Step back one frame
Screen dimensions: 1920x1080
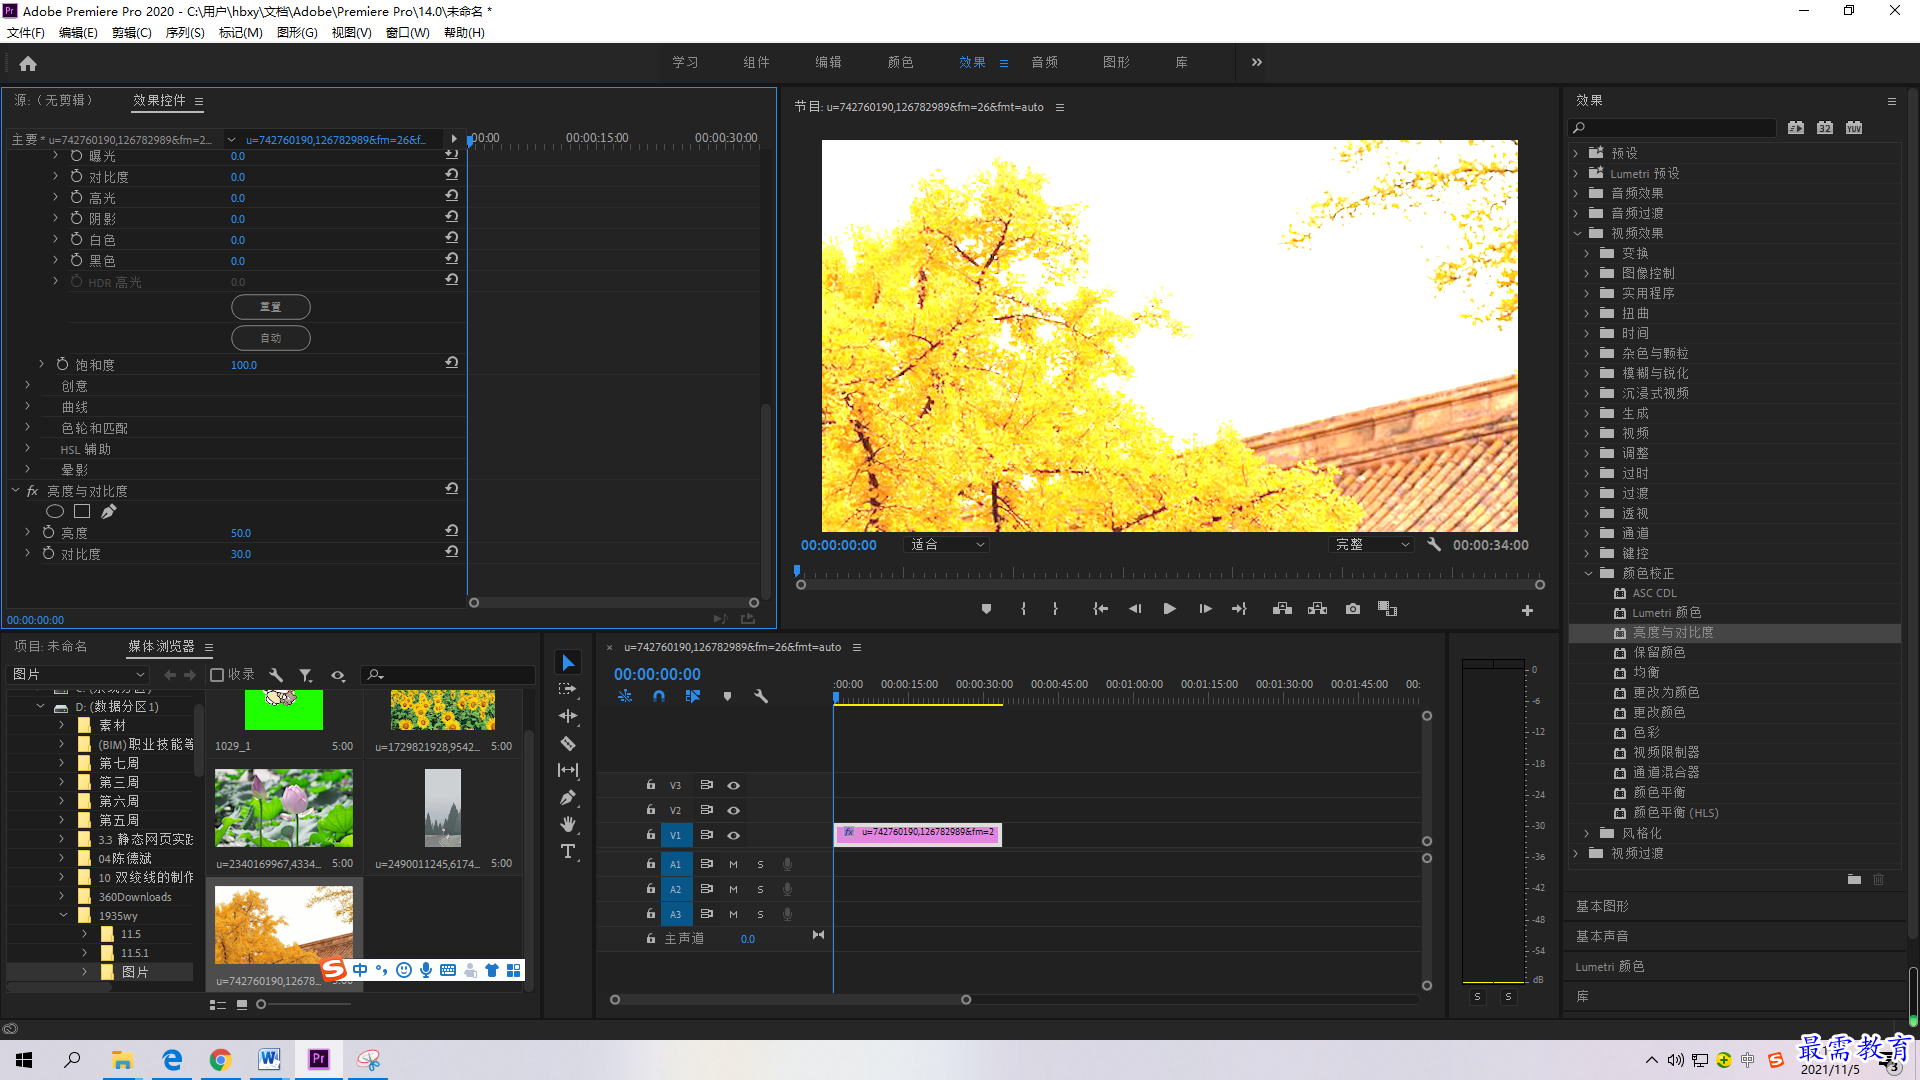click(1135, 609)
